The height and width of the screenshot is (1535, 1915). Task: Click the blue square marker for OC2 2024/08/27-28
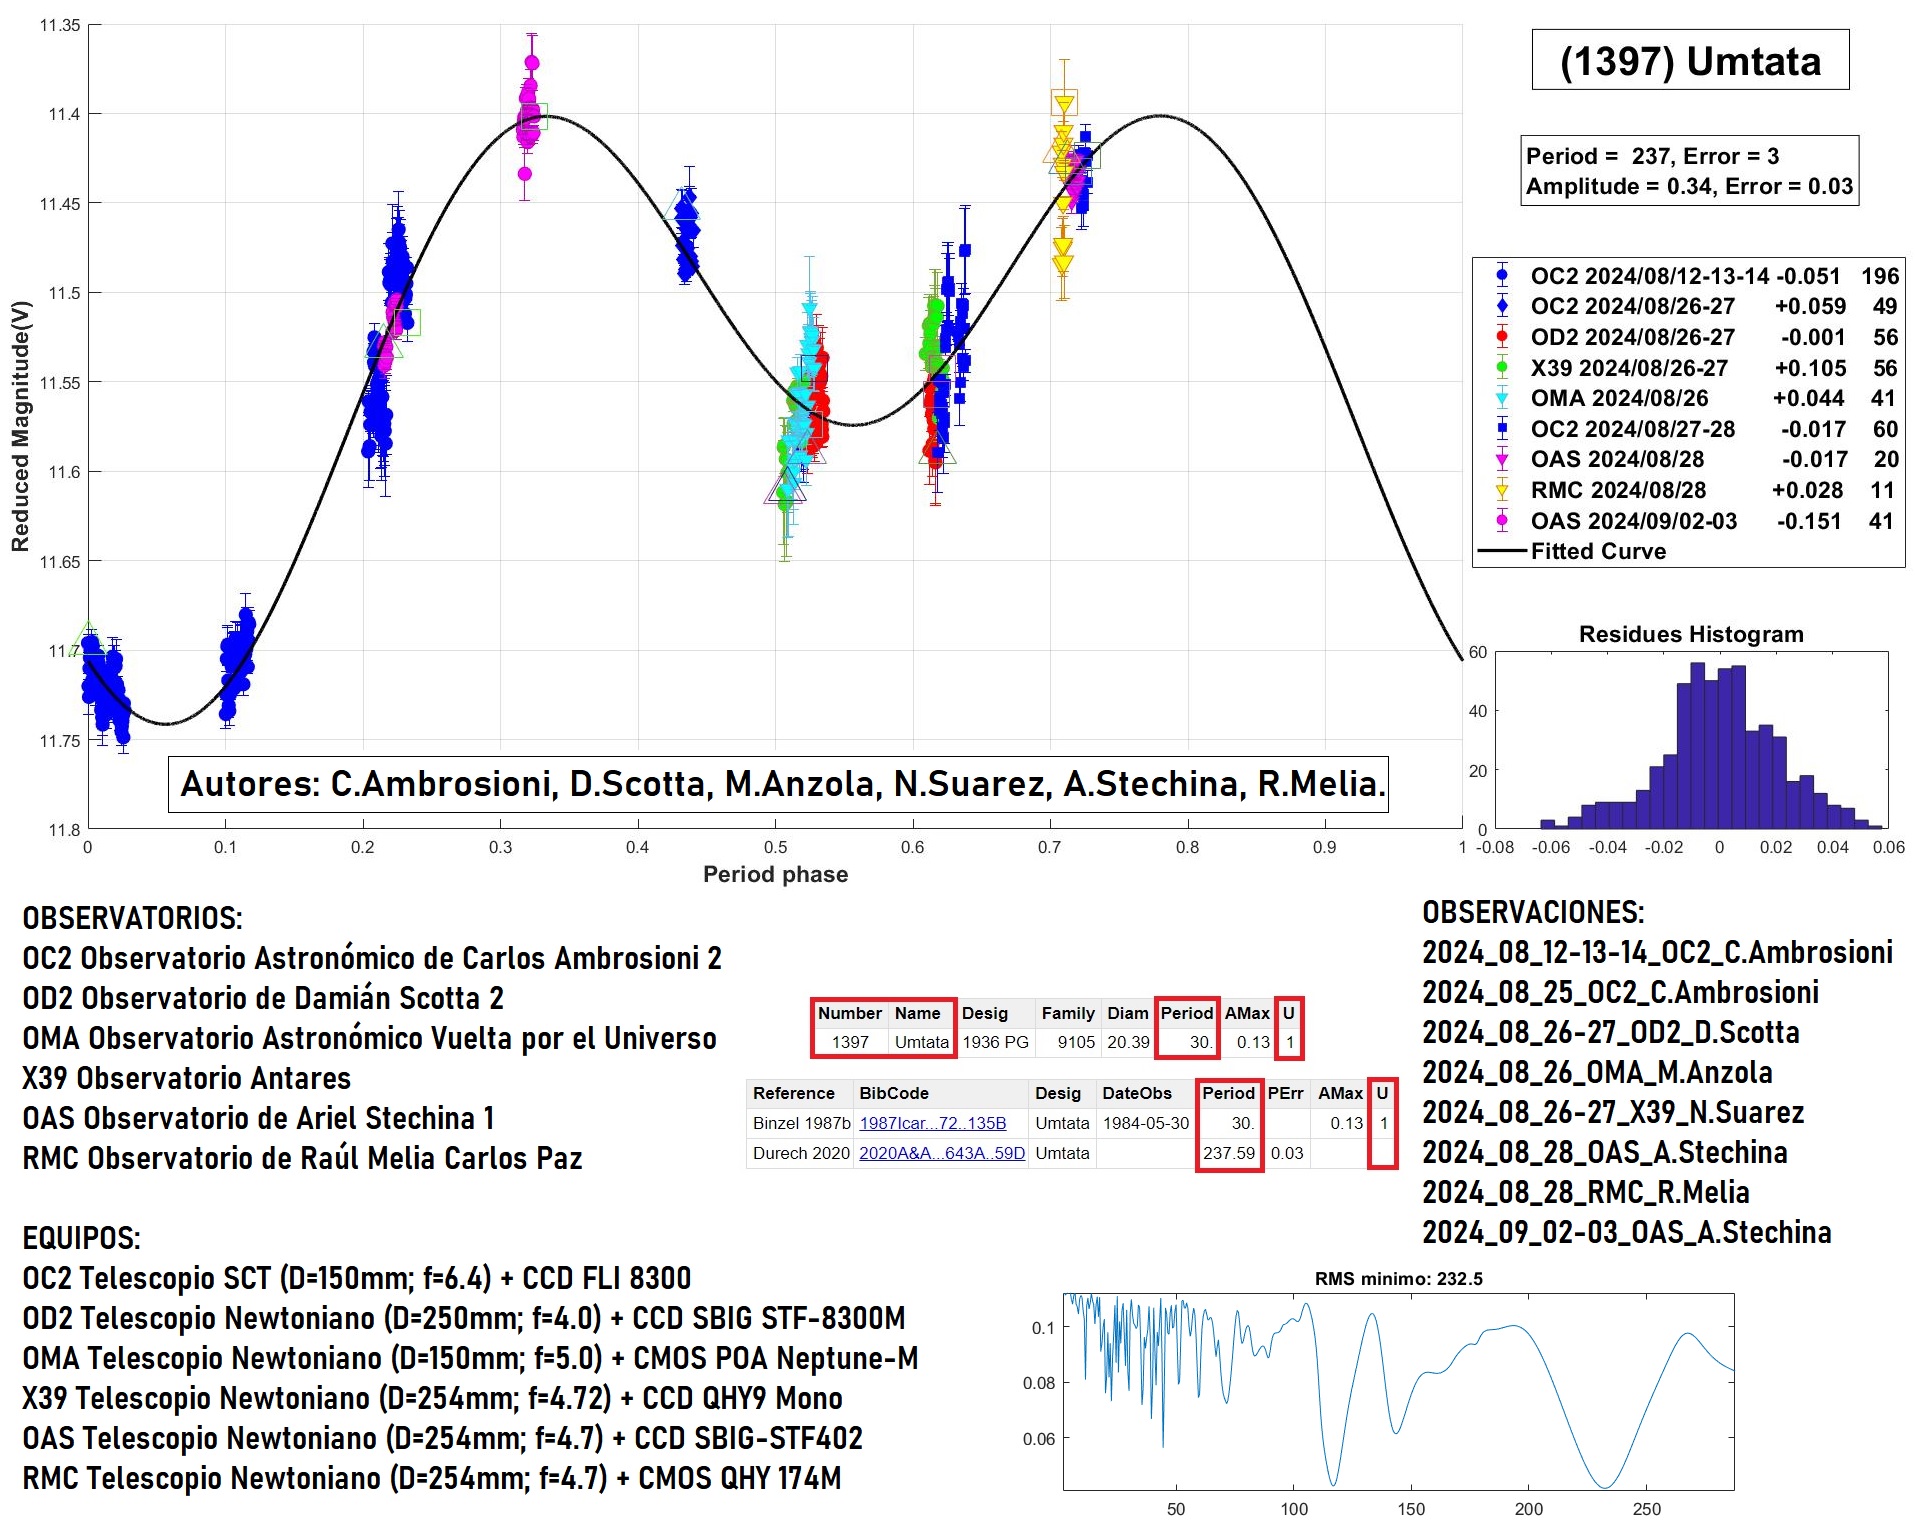coord(1501,429)
